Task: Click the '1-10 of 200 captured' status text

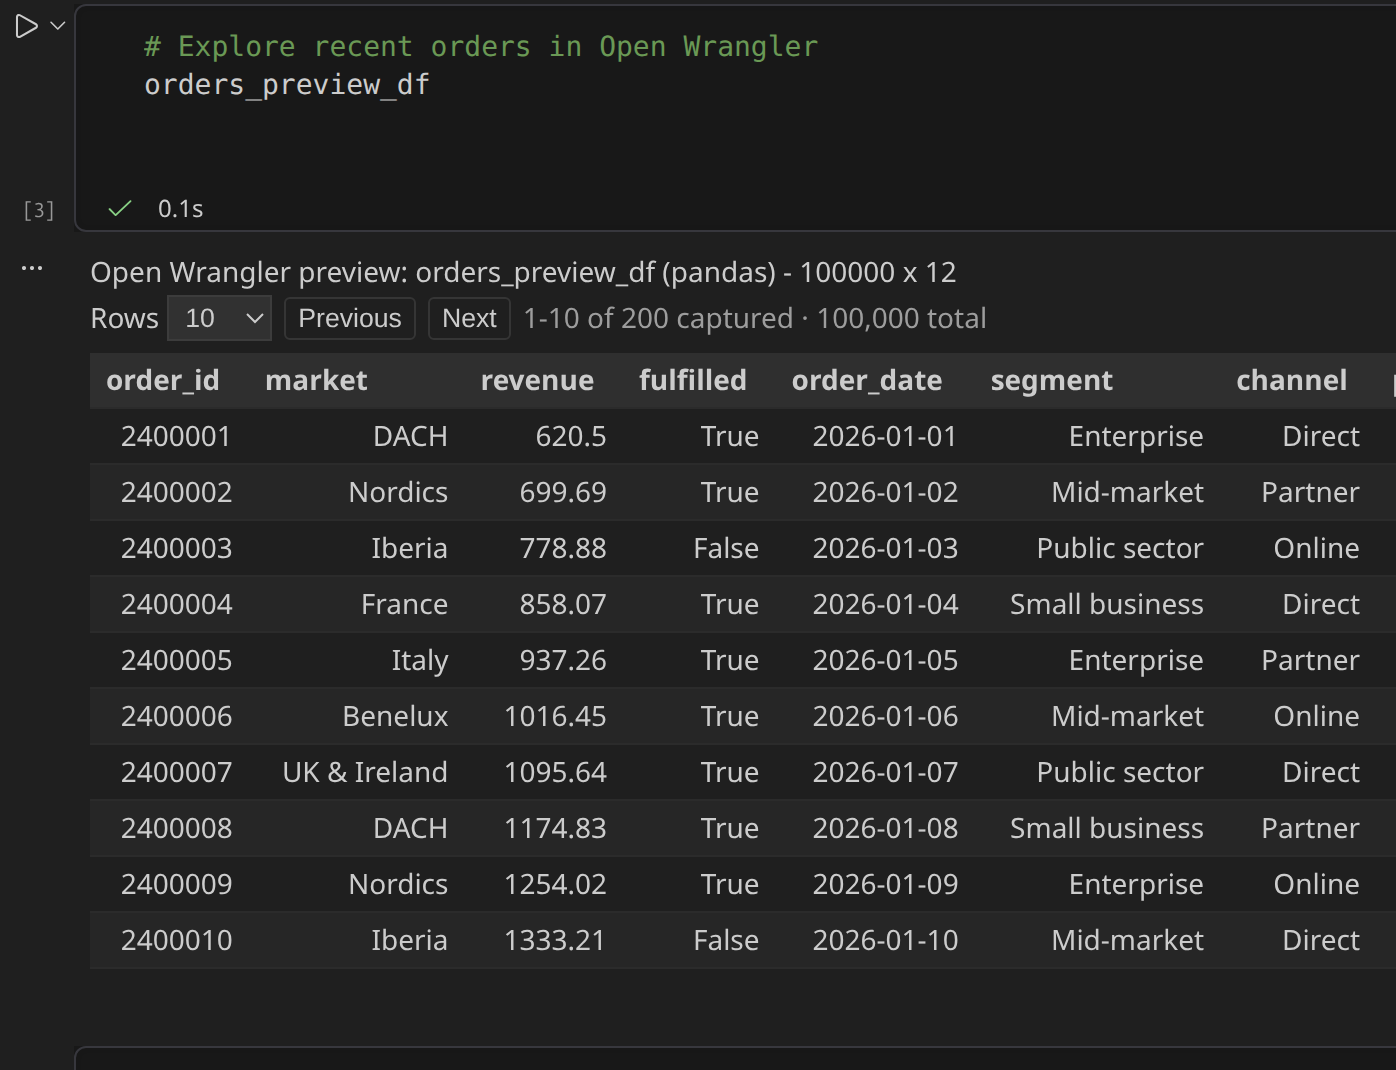Action: (x=658, y=318)
